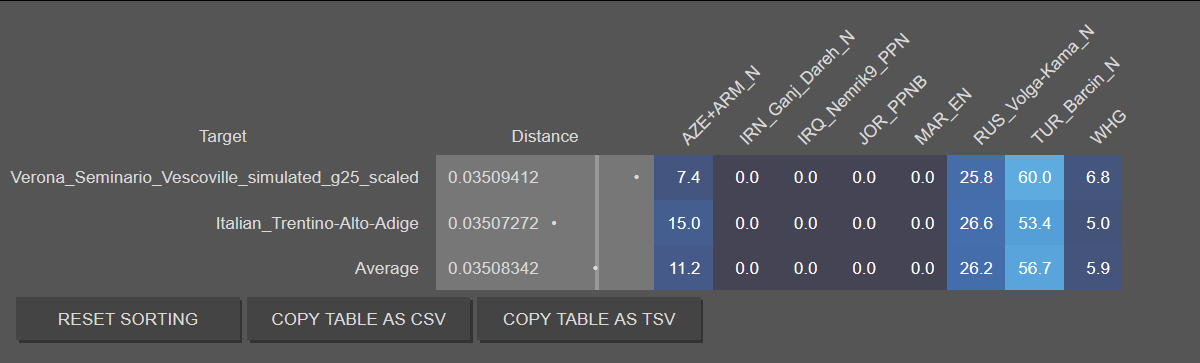Click the 0.03509412 distance bar
The image size is (1200, 363).
(545, 178)
